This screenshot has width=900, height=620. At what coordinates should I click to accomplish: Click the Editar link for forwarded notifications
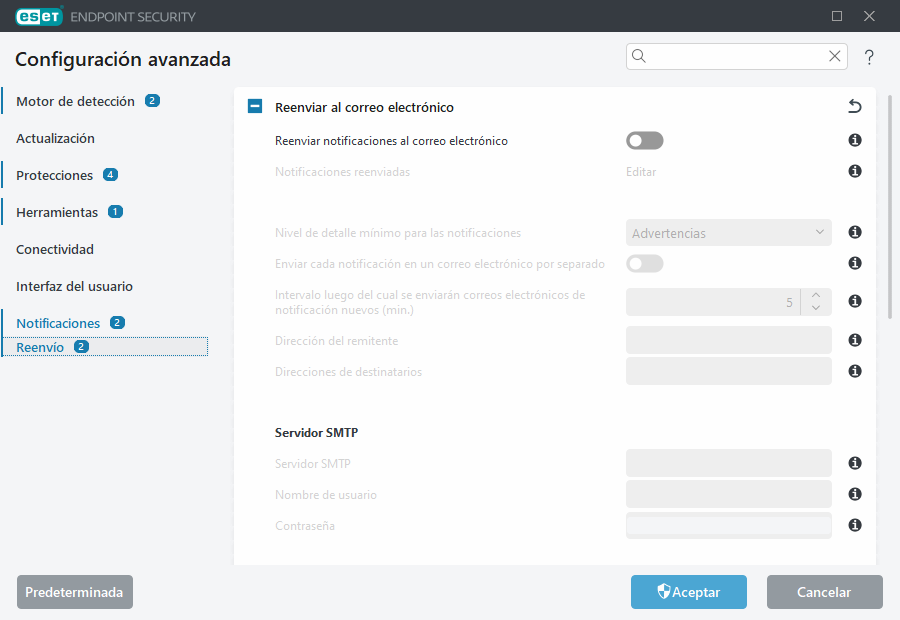(639, 171)
